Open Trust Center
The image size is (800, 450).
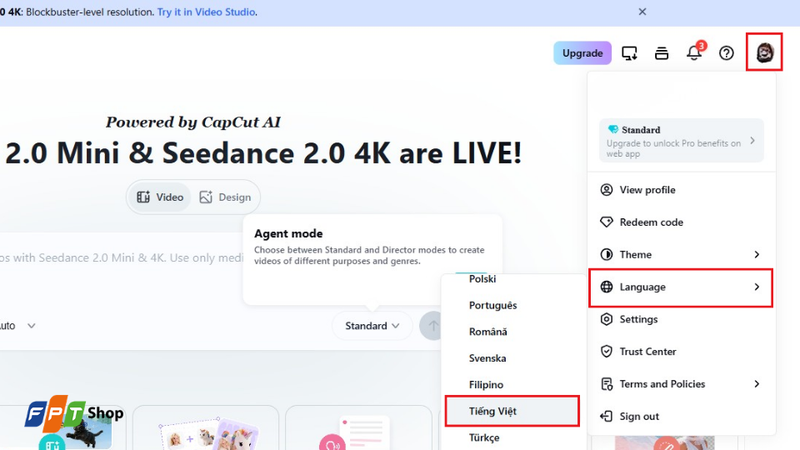(x=681, y=352)
